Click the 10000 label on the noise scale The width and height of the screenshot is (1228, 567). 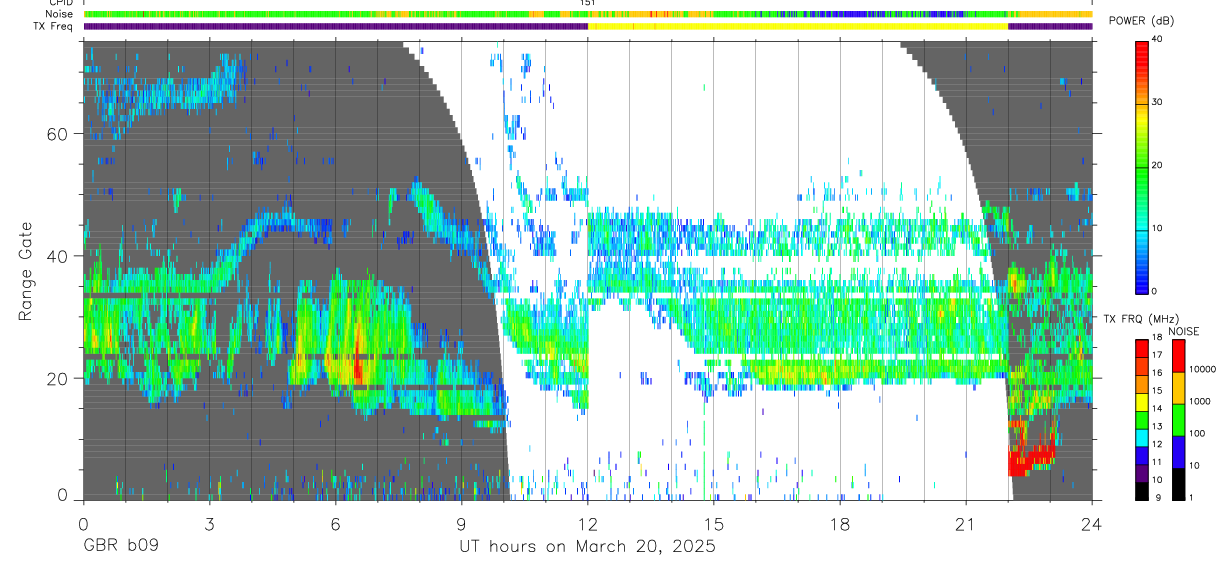pyautogui.click(x=1202, y=369)
